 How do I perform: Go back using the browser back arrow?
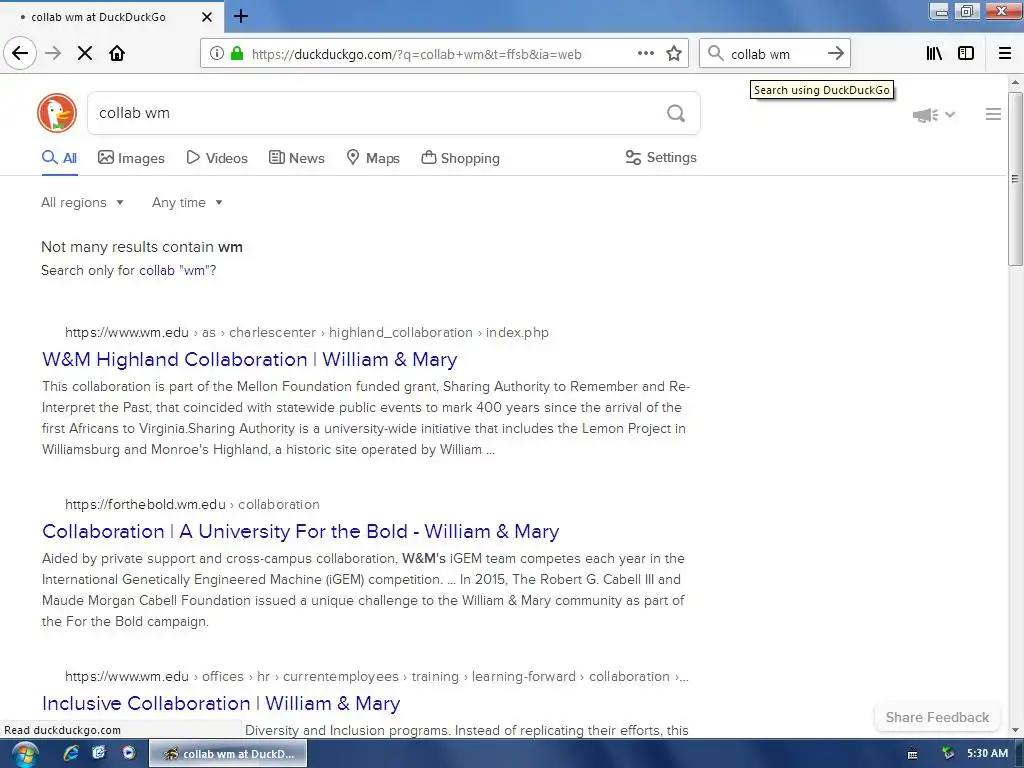pyautogui.click(x=20, y=53)
